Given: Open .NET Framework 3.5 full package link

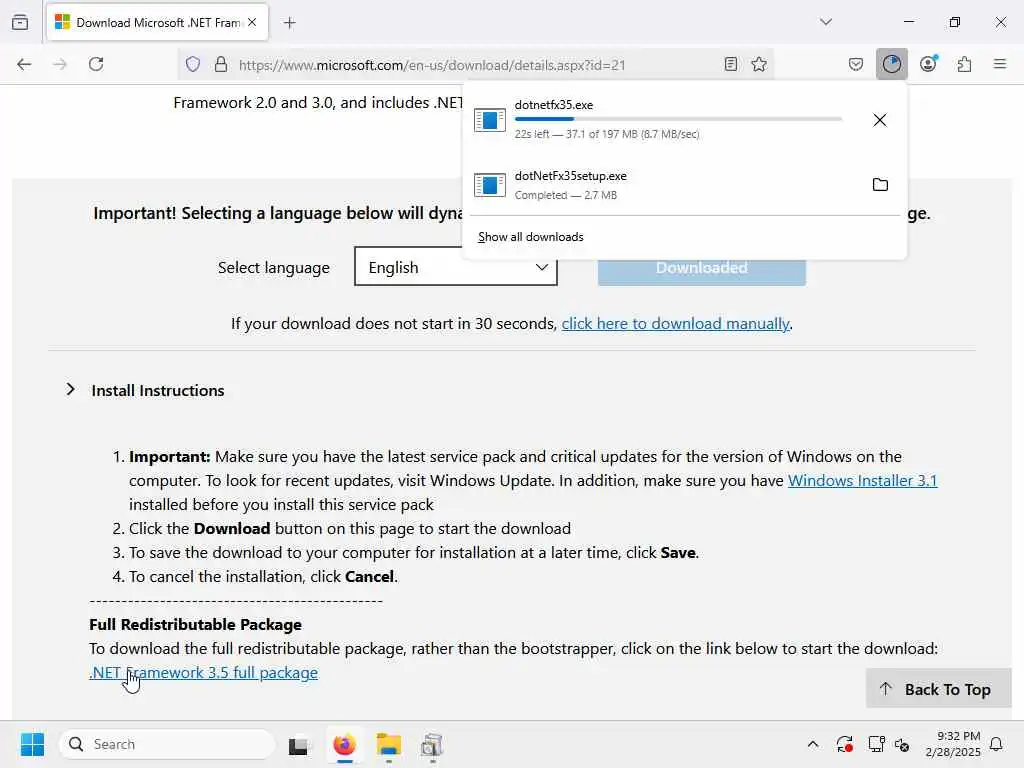Looking at the screenshot, I should point(204,673).
